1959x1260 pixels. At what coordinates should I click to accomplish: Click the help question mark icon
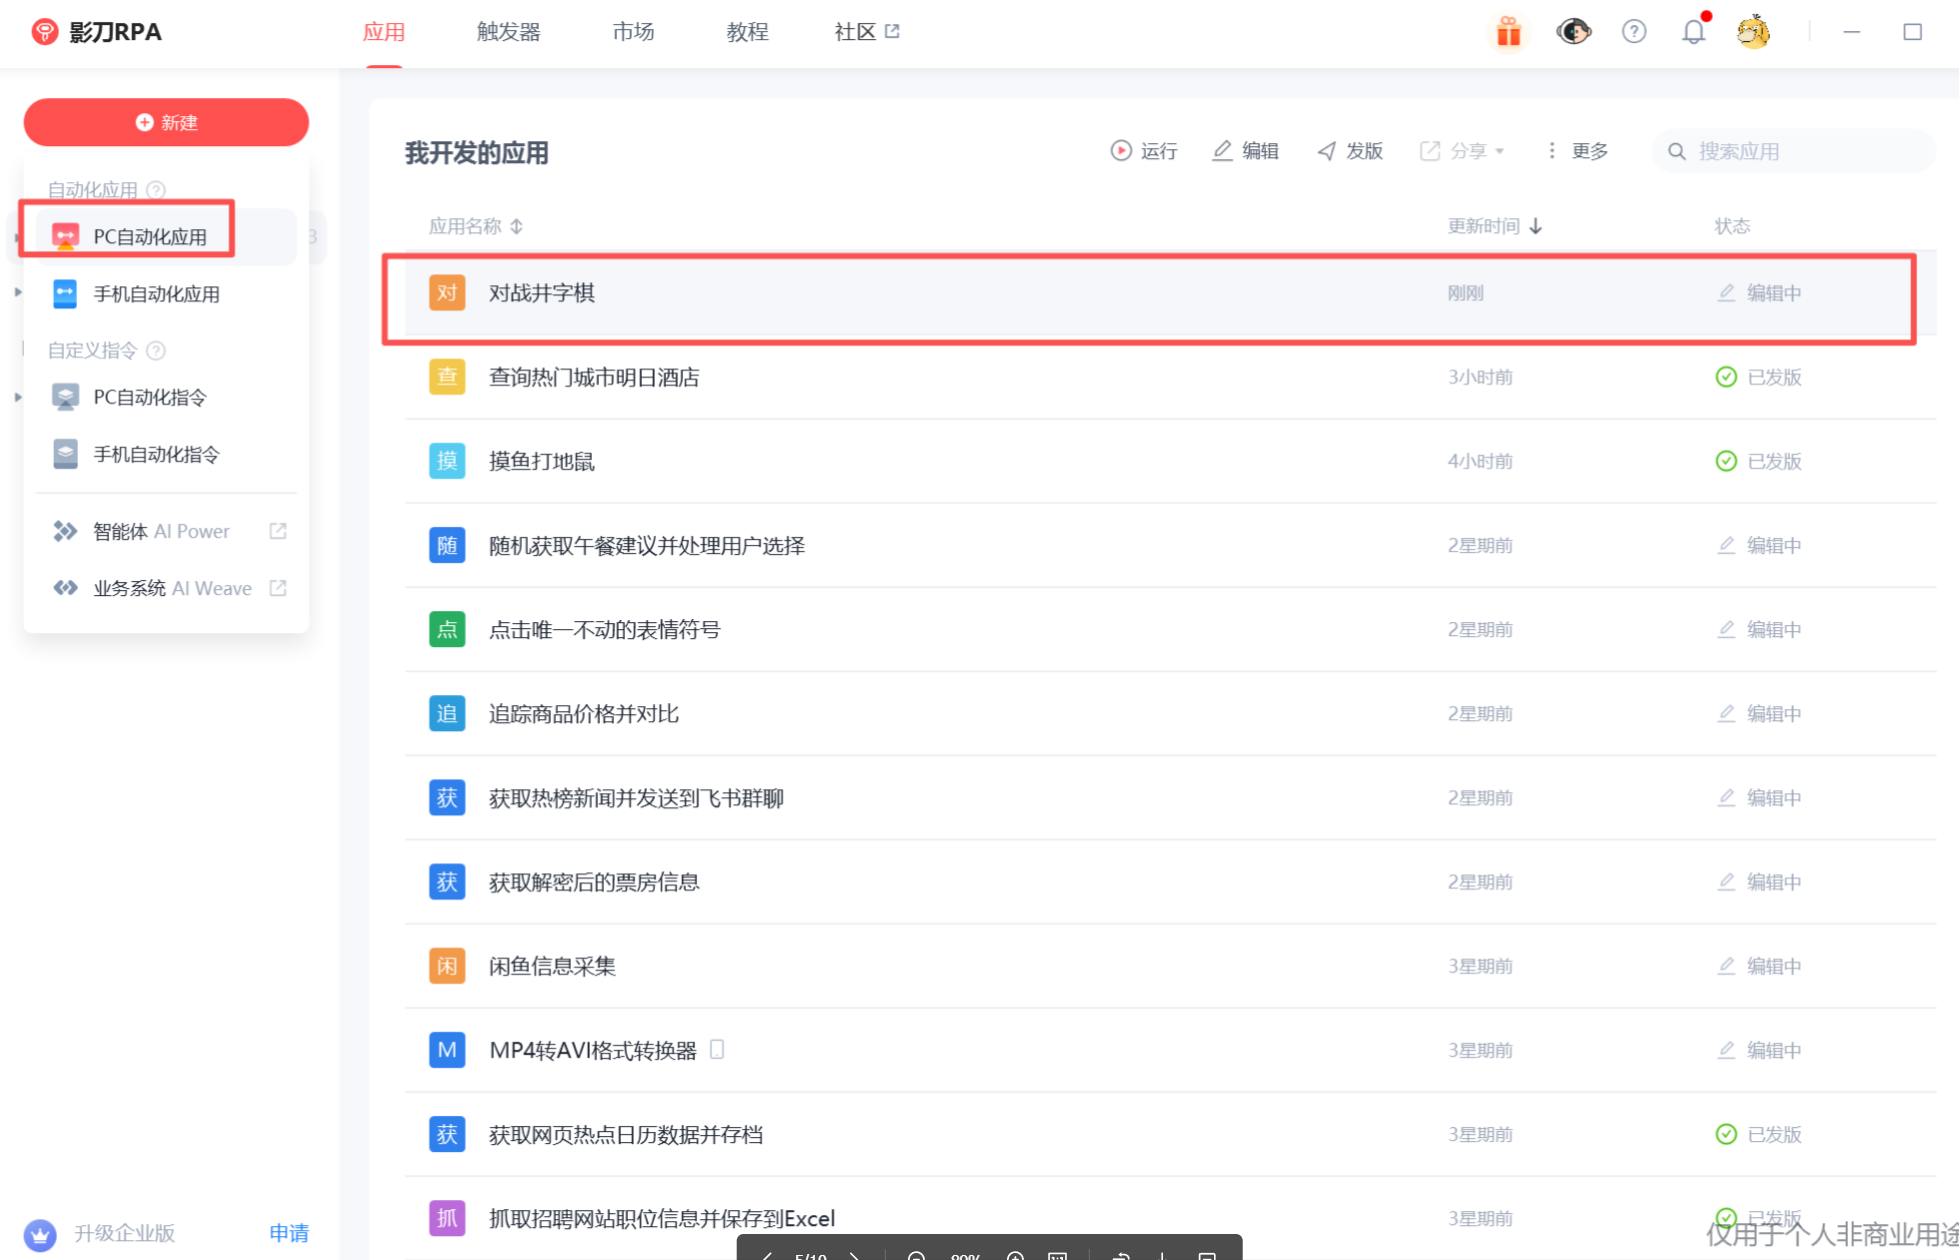point(1633,32)
